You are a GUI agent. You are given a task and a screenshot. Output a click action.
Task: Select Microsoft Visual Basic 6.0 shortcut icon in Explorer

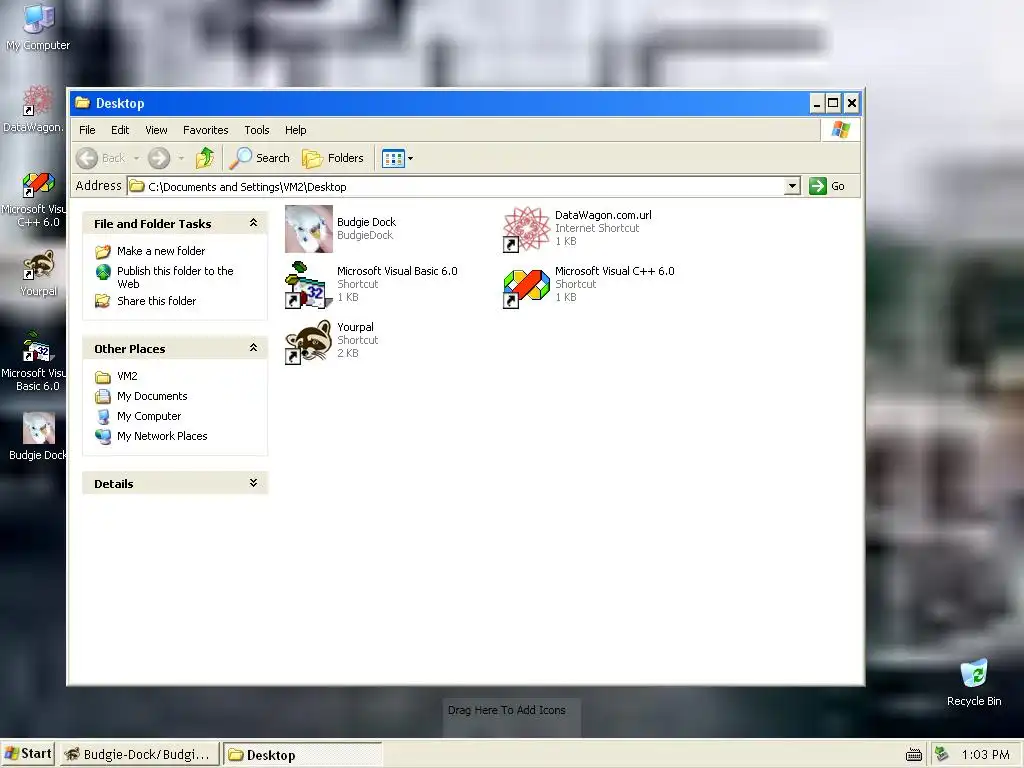coord(309,285)
